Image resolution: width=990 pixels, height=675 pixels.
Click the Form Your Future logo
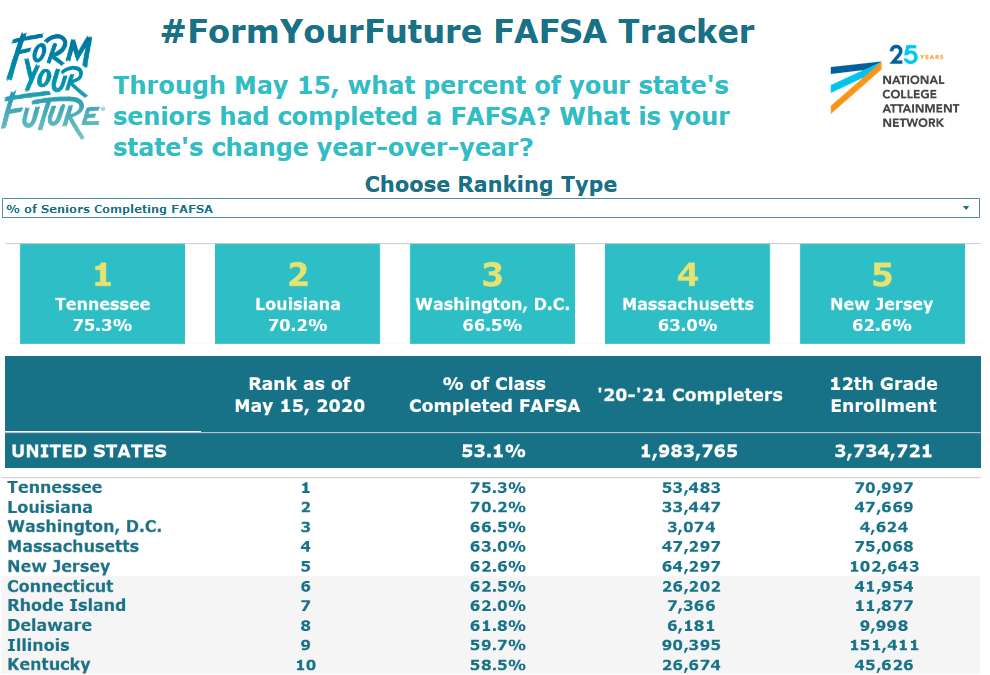click(x=51, y=84)
